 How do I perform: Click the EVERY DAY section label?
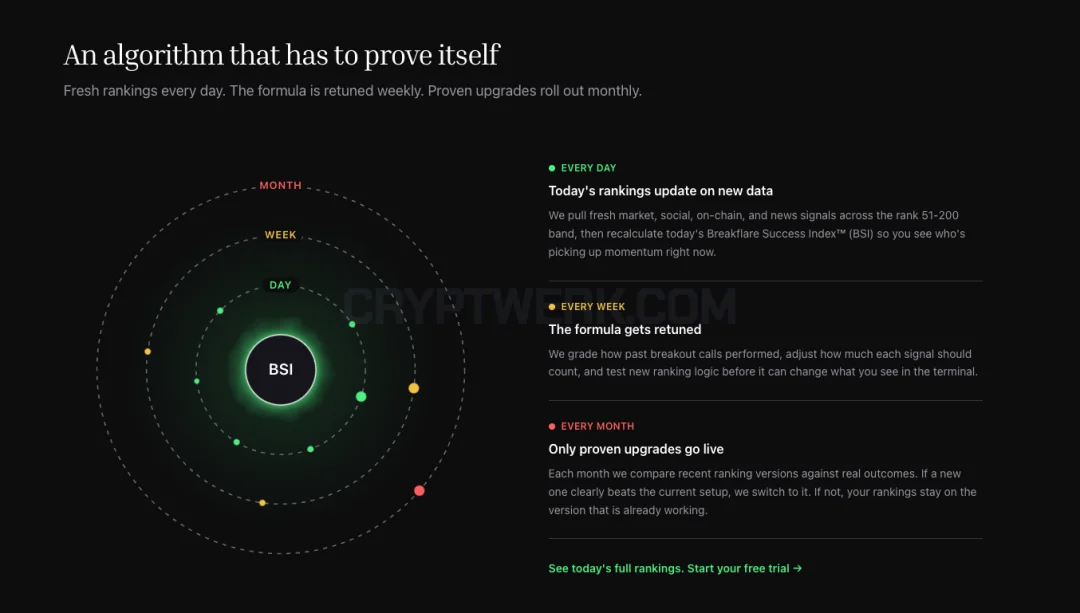pyautogui.click(x=588, y=168)
